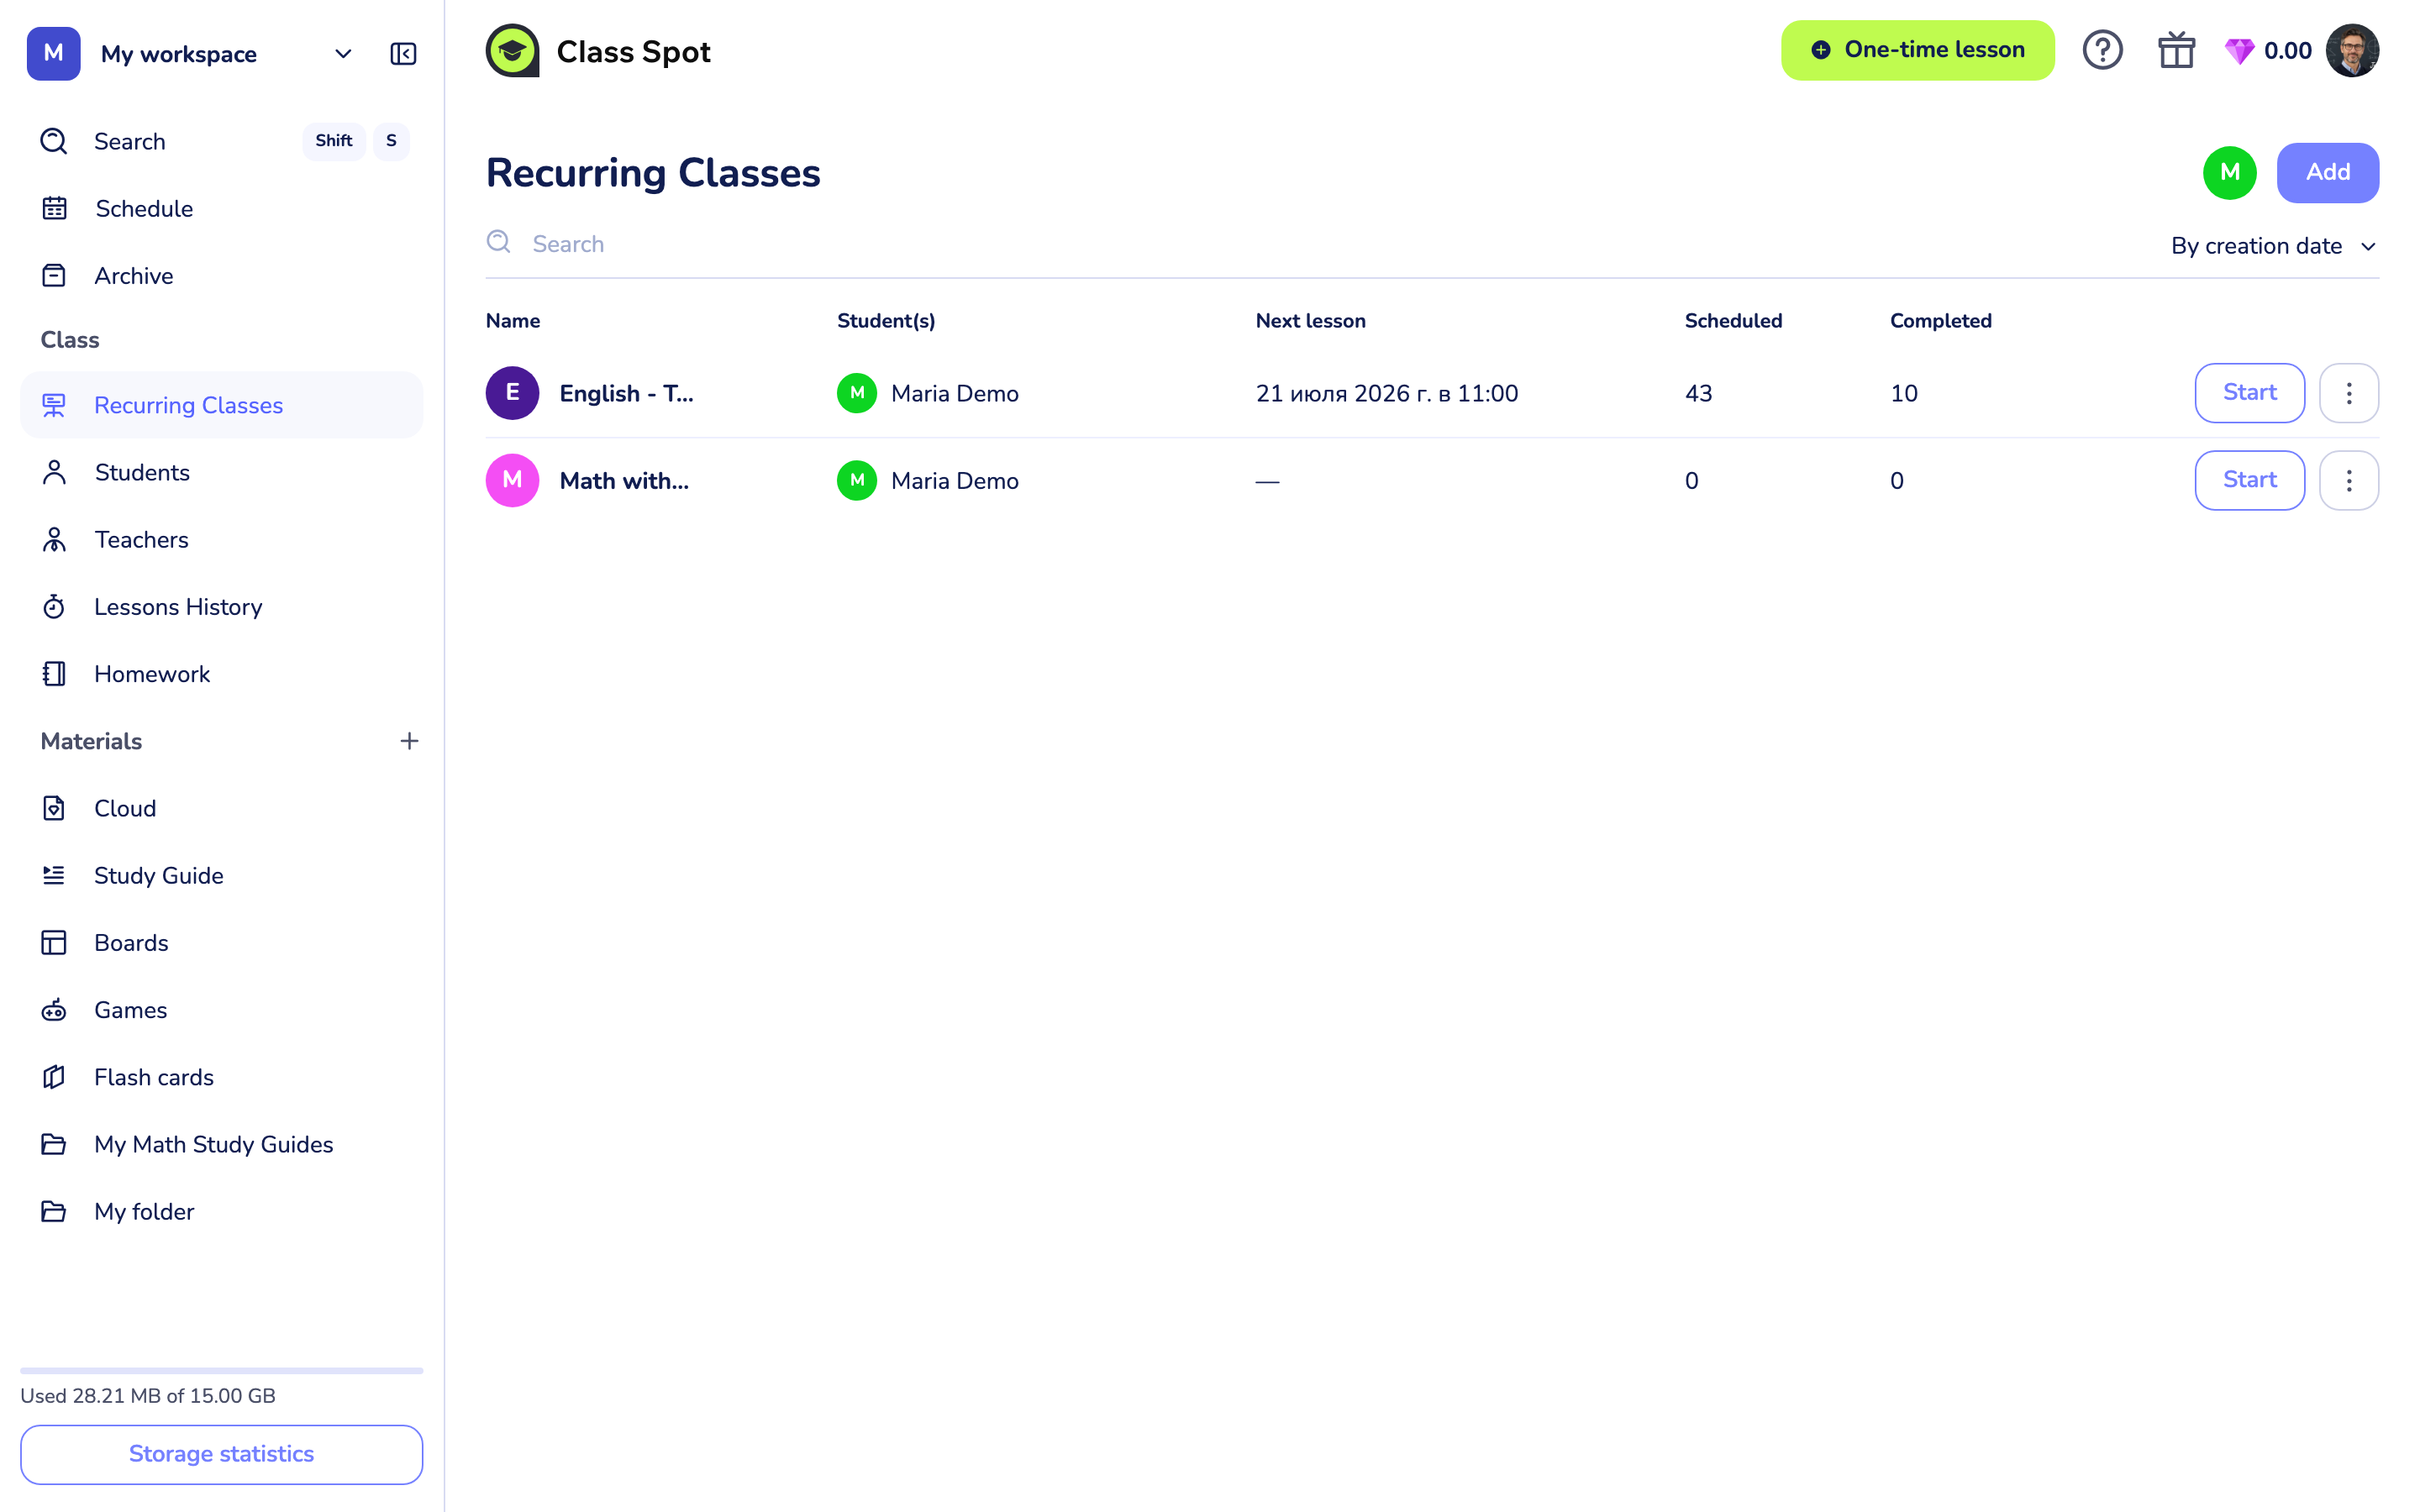Open Search in the sidebar
The image size is (2420, 1512).
point(221,141)
